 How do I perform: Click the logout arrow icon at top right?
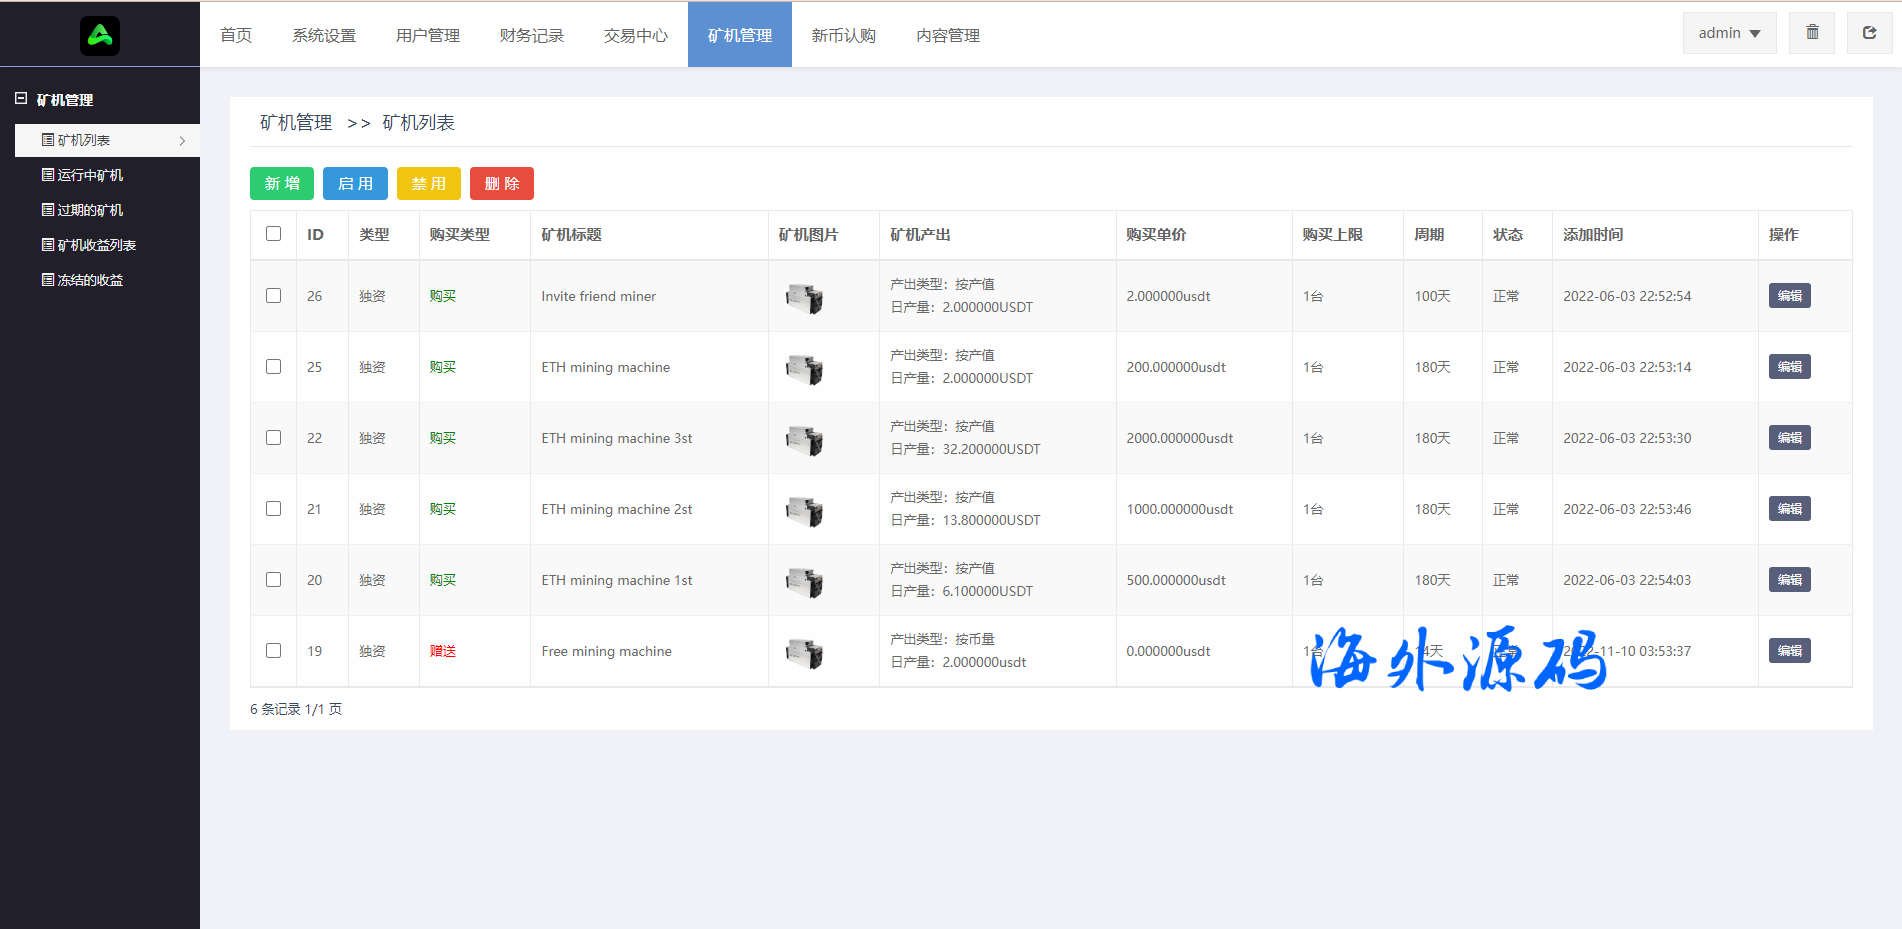coord(1869,33)
